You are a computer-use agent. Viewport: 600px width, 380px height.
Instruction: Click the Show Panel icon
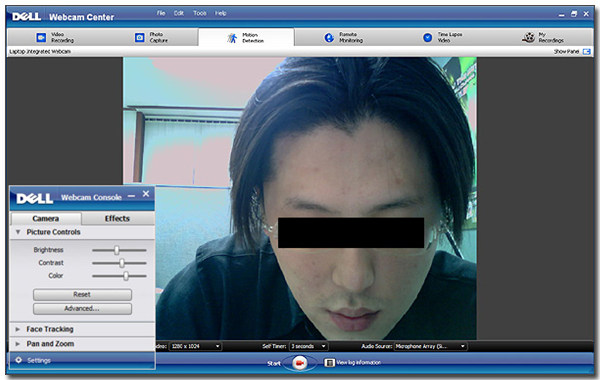(586, 51)
